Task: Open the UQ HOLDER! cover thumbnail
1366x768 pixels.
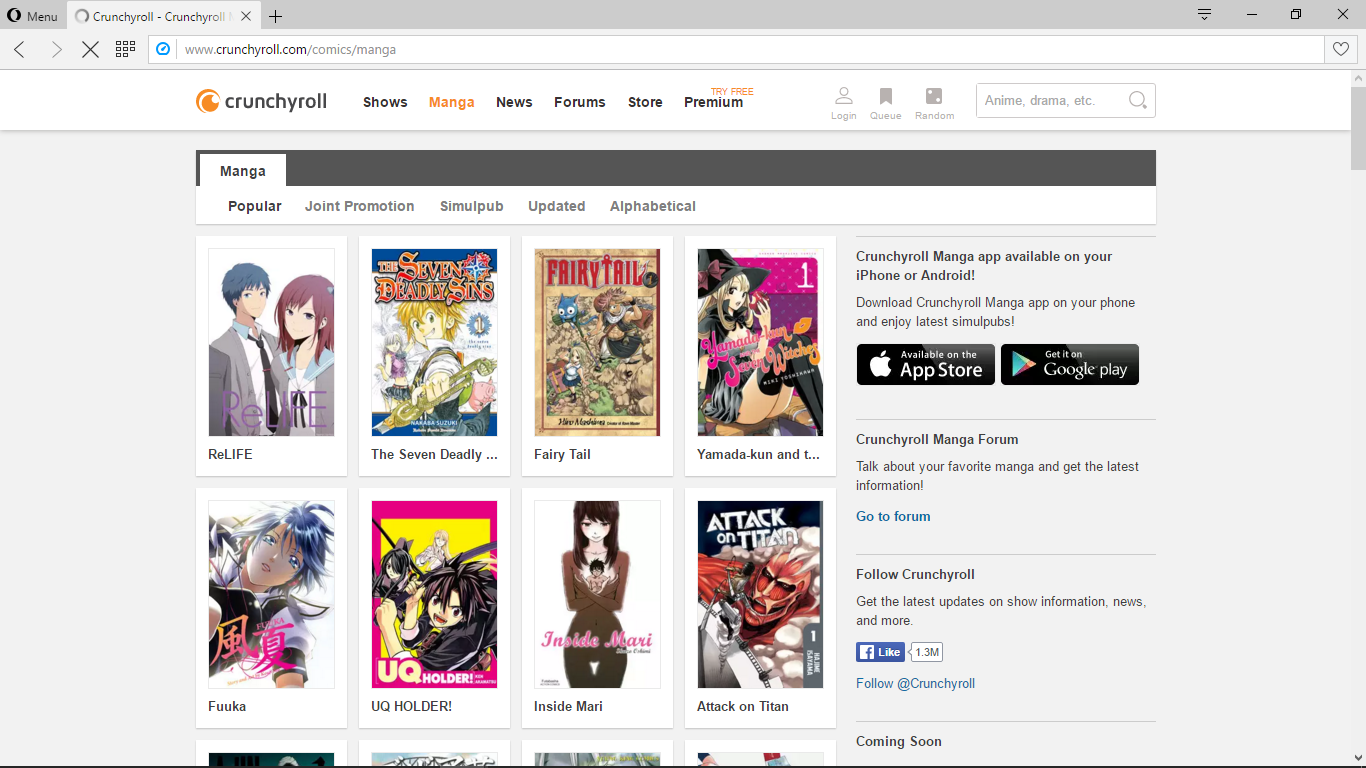Action: [x=434, y=594]
